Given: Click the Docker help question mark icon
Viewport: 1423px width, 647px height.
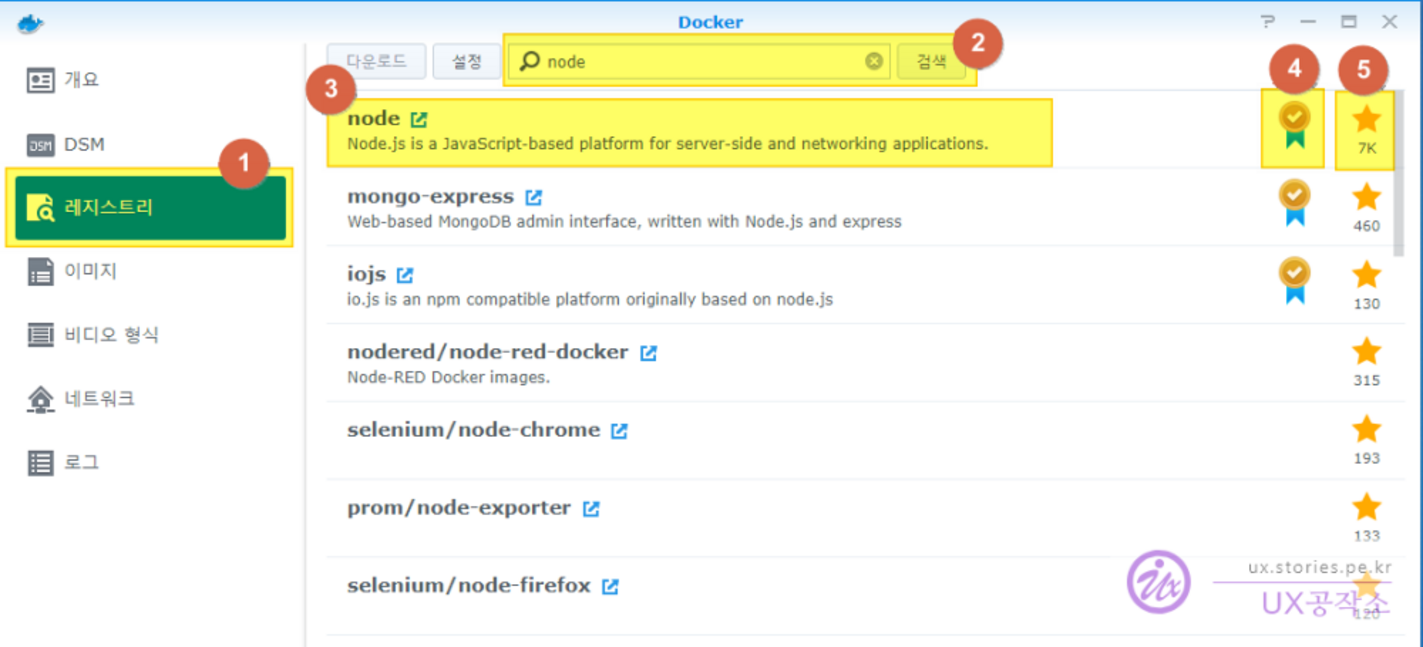Looking at the screenshot, I should tap(1268, 22).
